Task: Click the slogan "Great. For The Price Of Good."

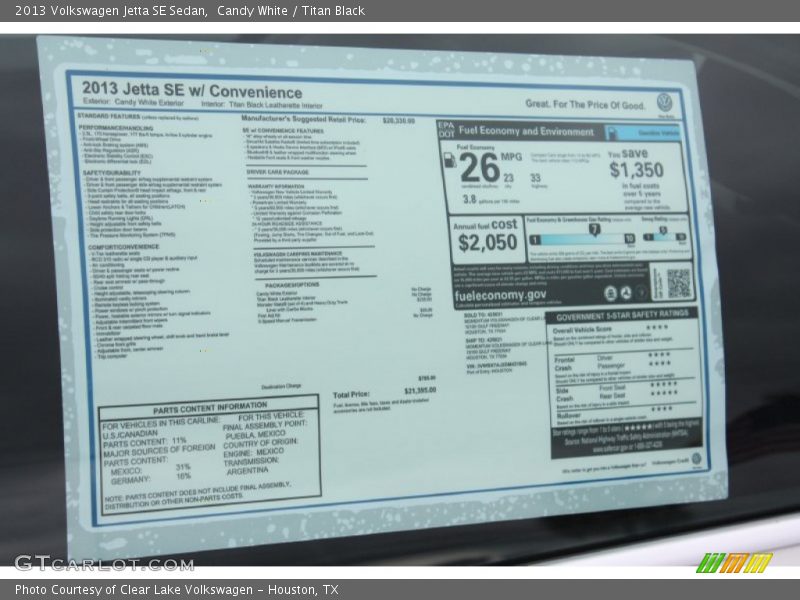Action: (x=585, y=104)
